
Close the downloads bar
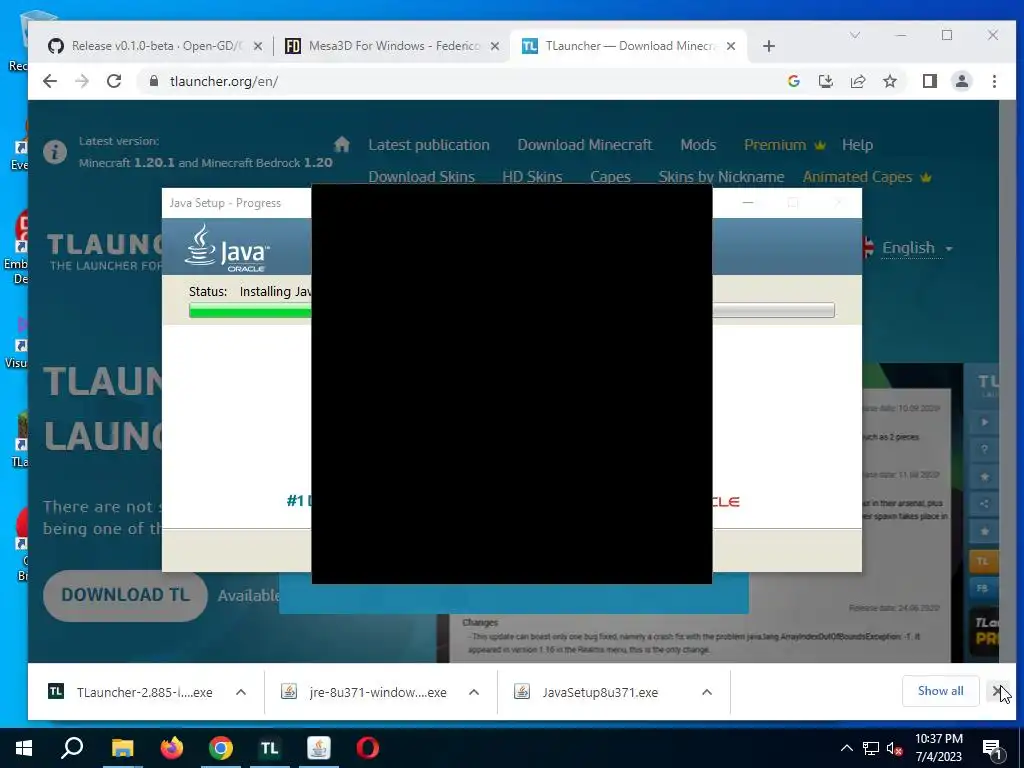pos(998,691)
